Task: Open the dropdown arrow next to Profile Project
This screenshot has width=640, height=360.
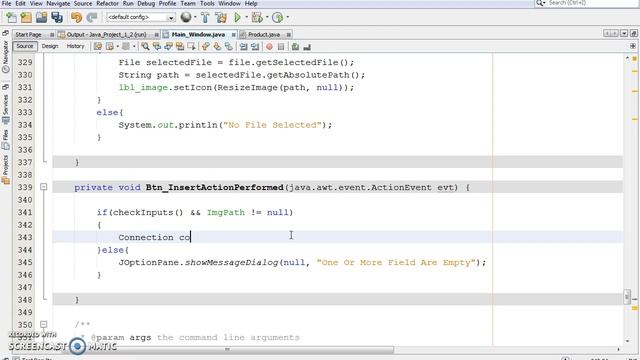Action: click(287, 17)
